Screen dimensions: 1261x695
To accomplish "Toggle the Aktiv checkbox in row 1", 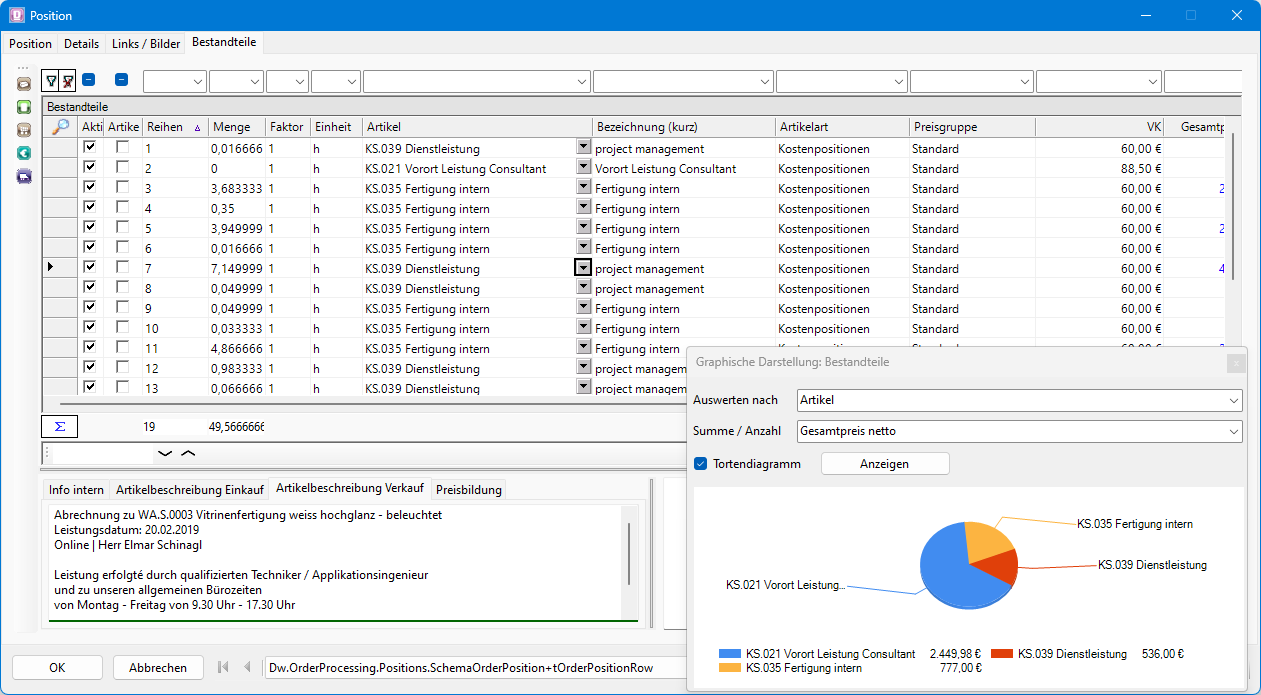I will click(91, 148).
